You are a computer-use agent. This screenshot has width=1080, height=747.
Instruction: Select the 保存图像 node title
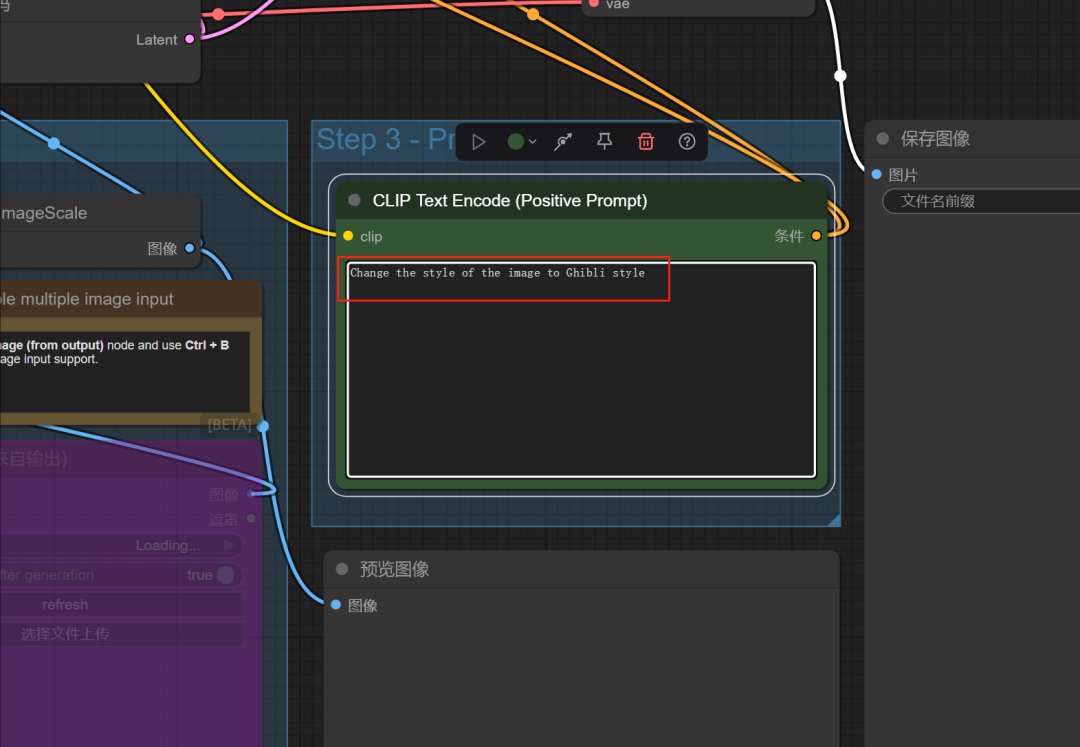click(935, 138)
